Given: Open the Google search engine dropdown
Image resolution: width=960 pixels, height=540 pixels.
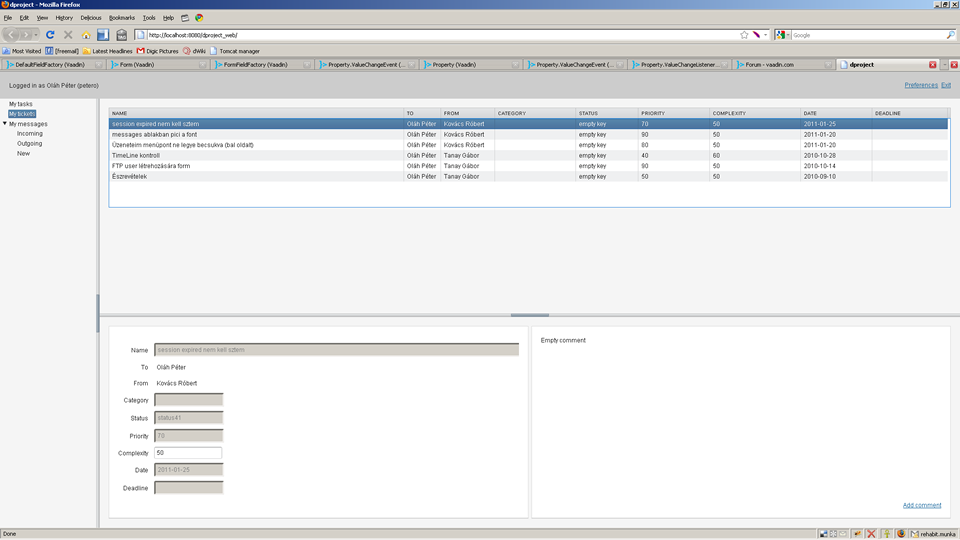Looking at the screenshot, I should pos(783,35).
